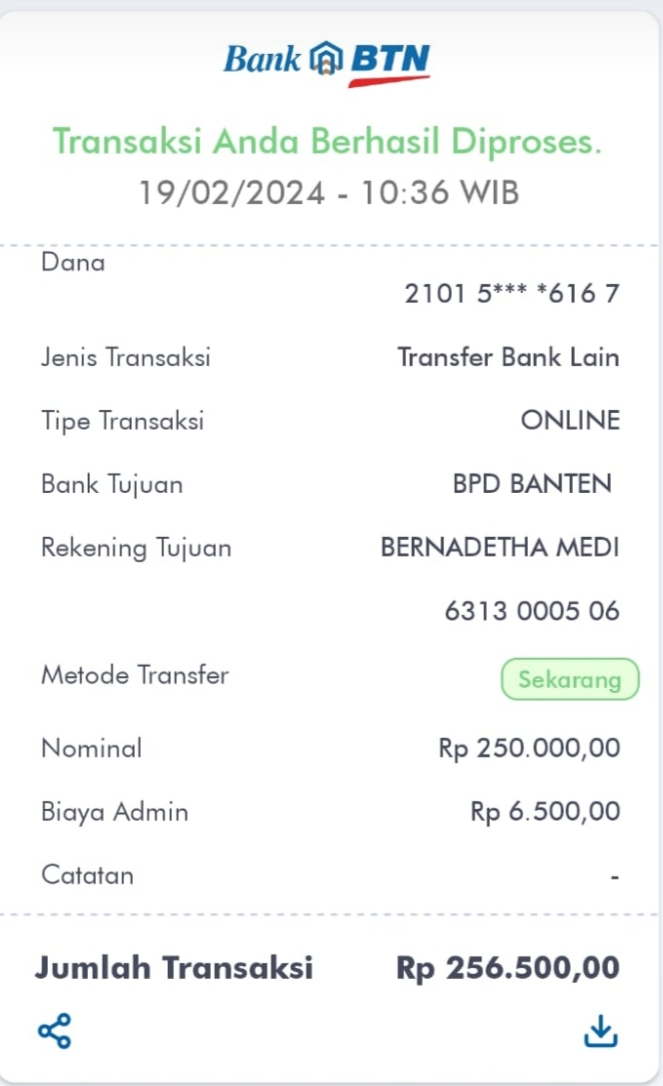The image size is (663, 1086).
Task: Tap the Catatan label
Action: 87,875
